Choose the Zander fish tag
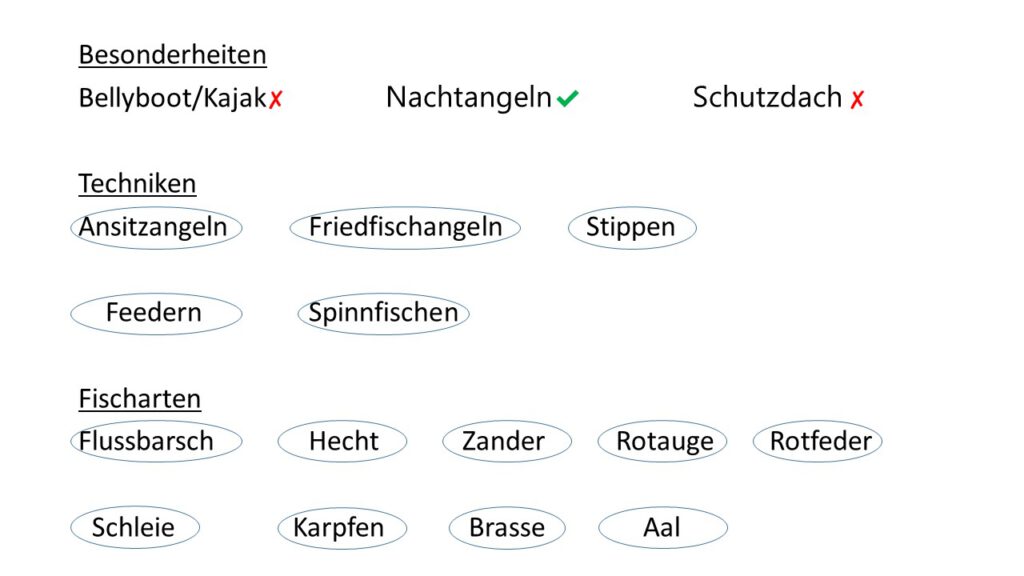This screenshot has height=576, width=1024. [x=506, y=441]
